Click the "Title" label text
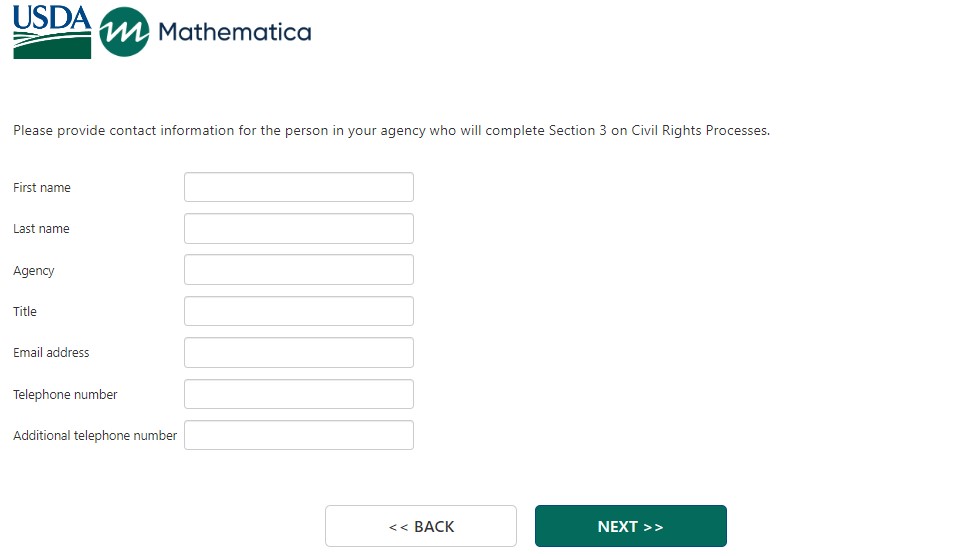This screenshot has width=975, height=556. 25,312
